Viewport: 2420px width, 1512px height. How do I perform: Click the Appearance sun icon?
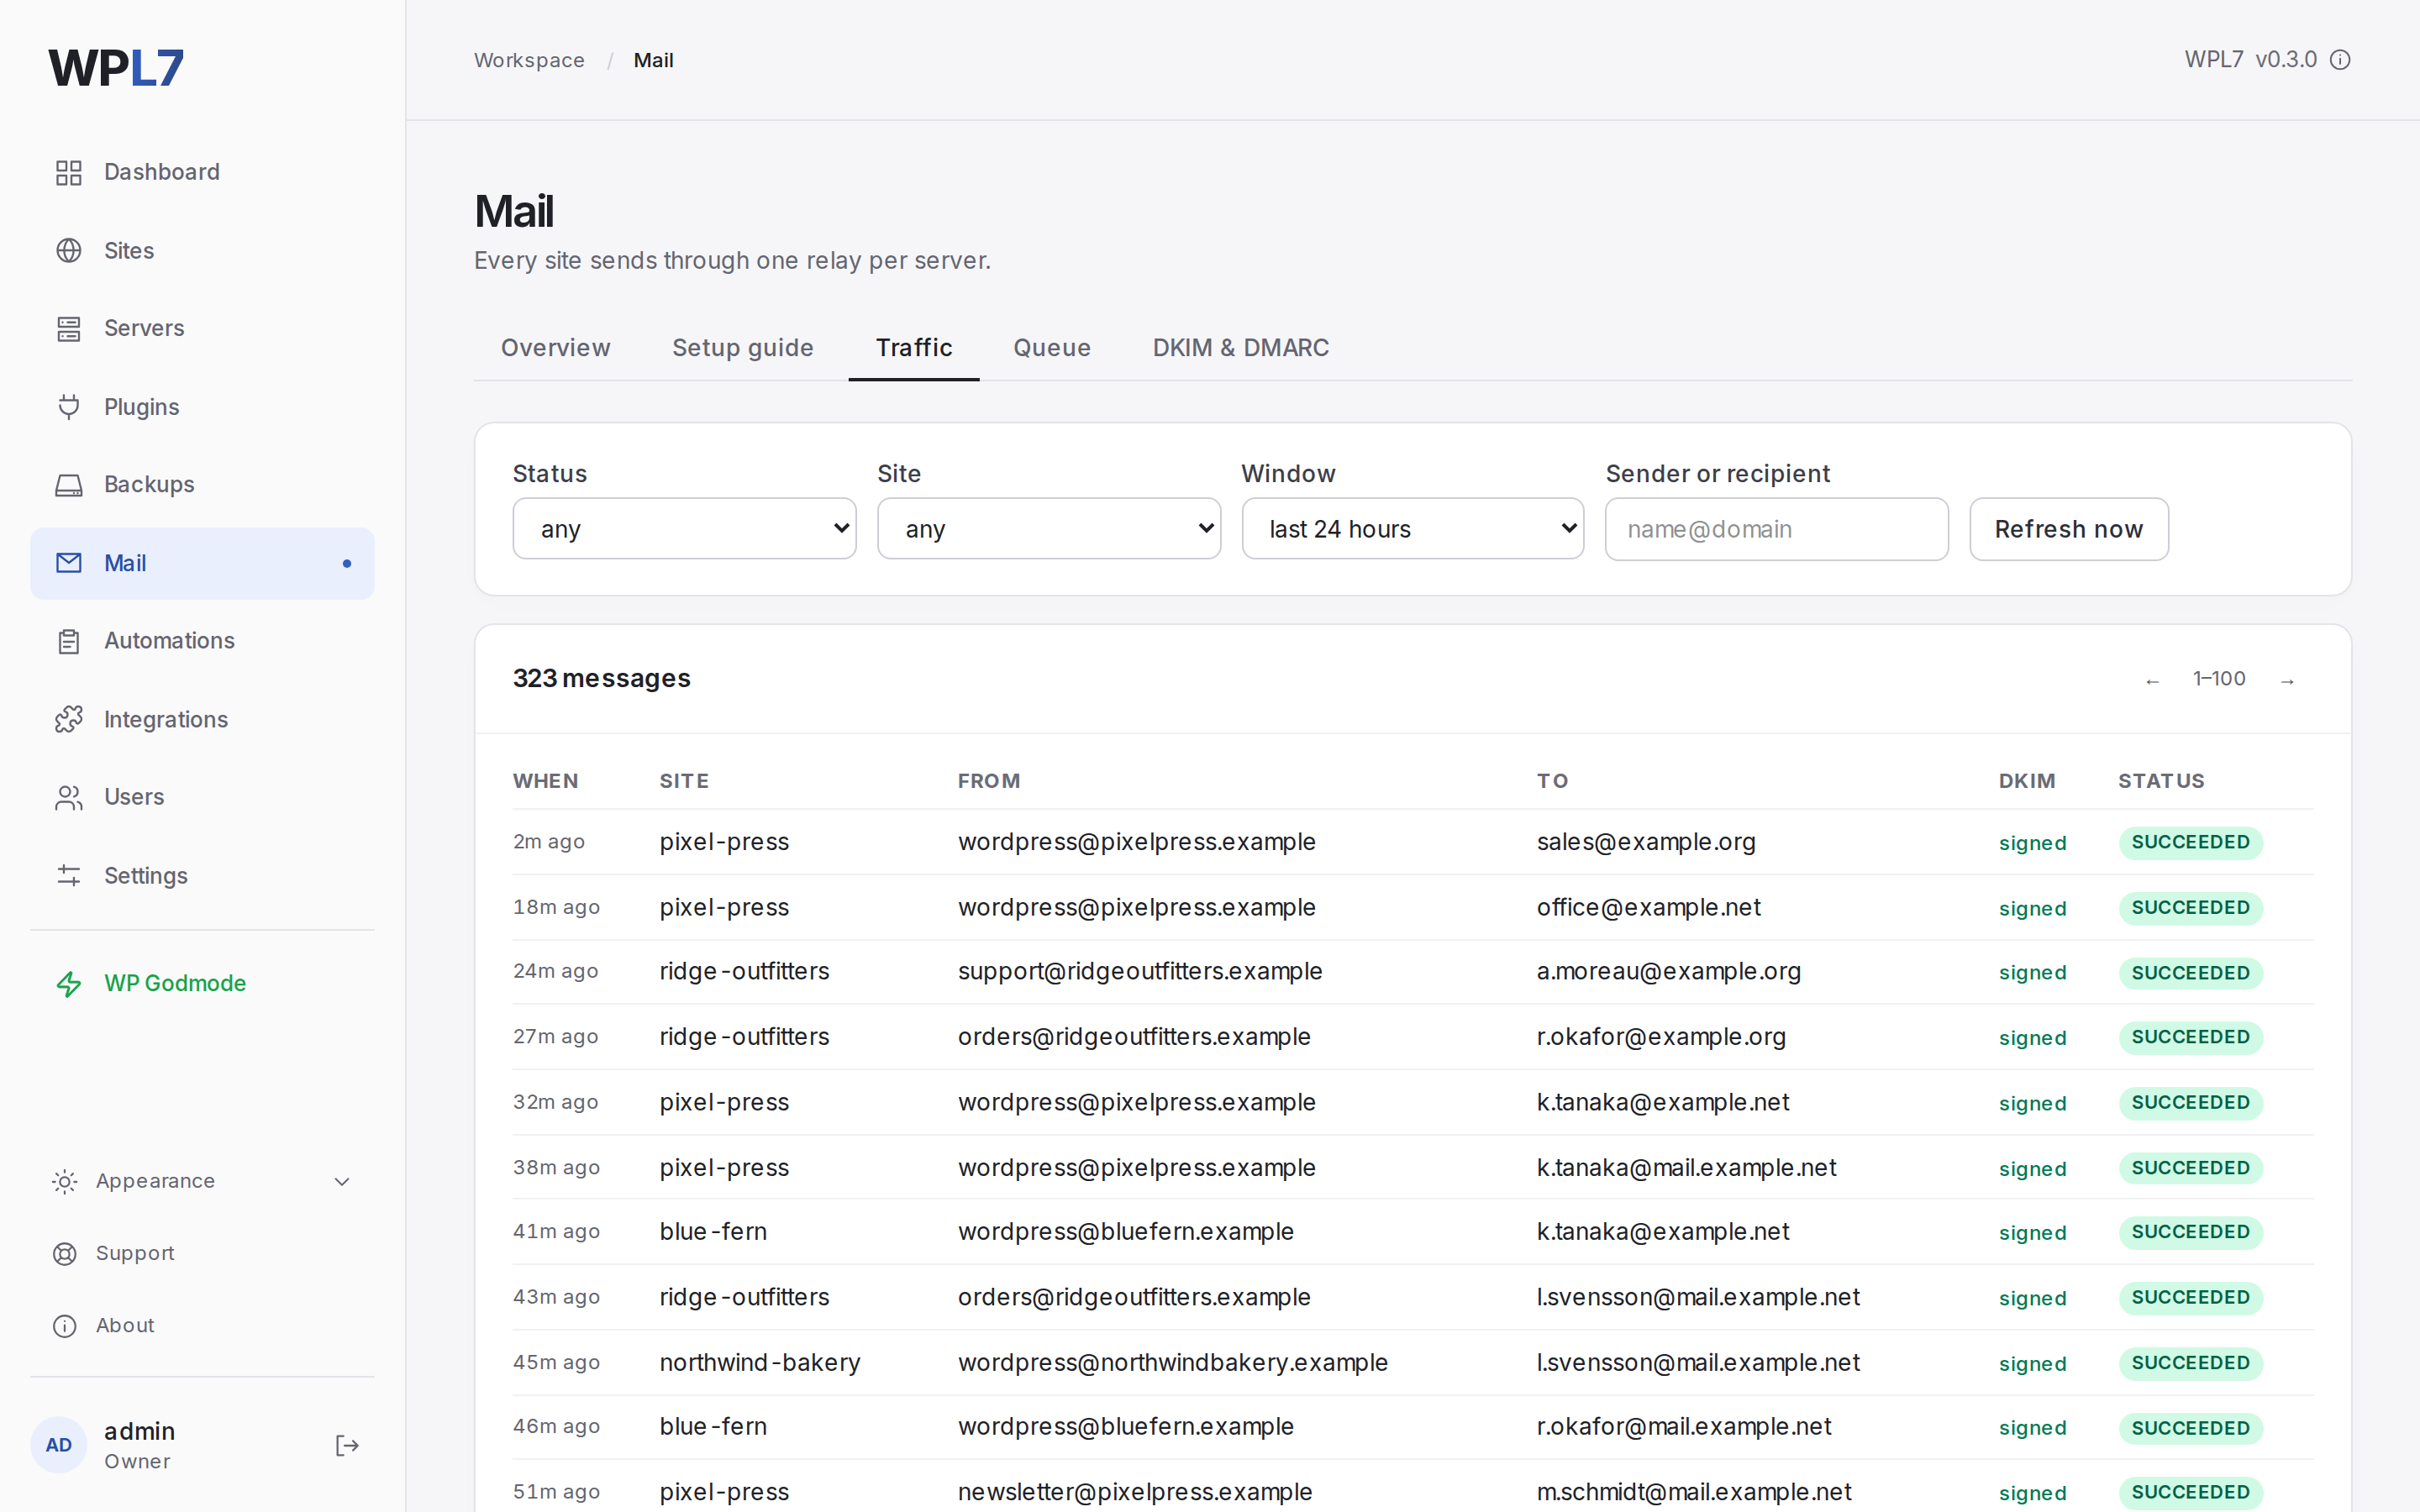click(x=64, y=1181)
